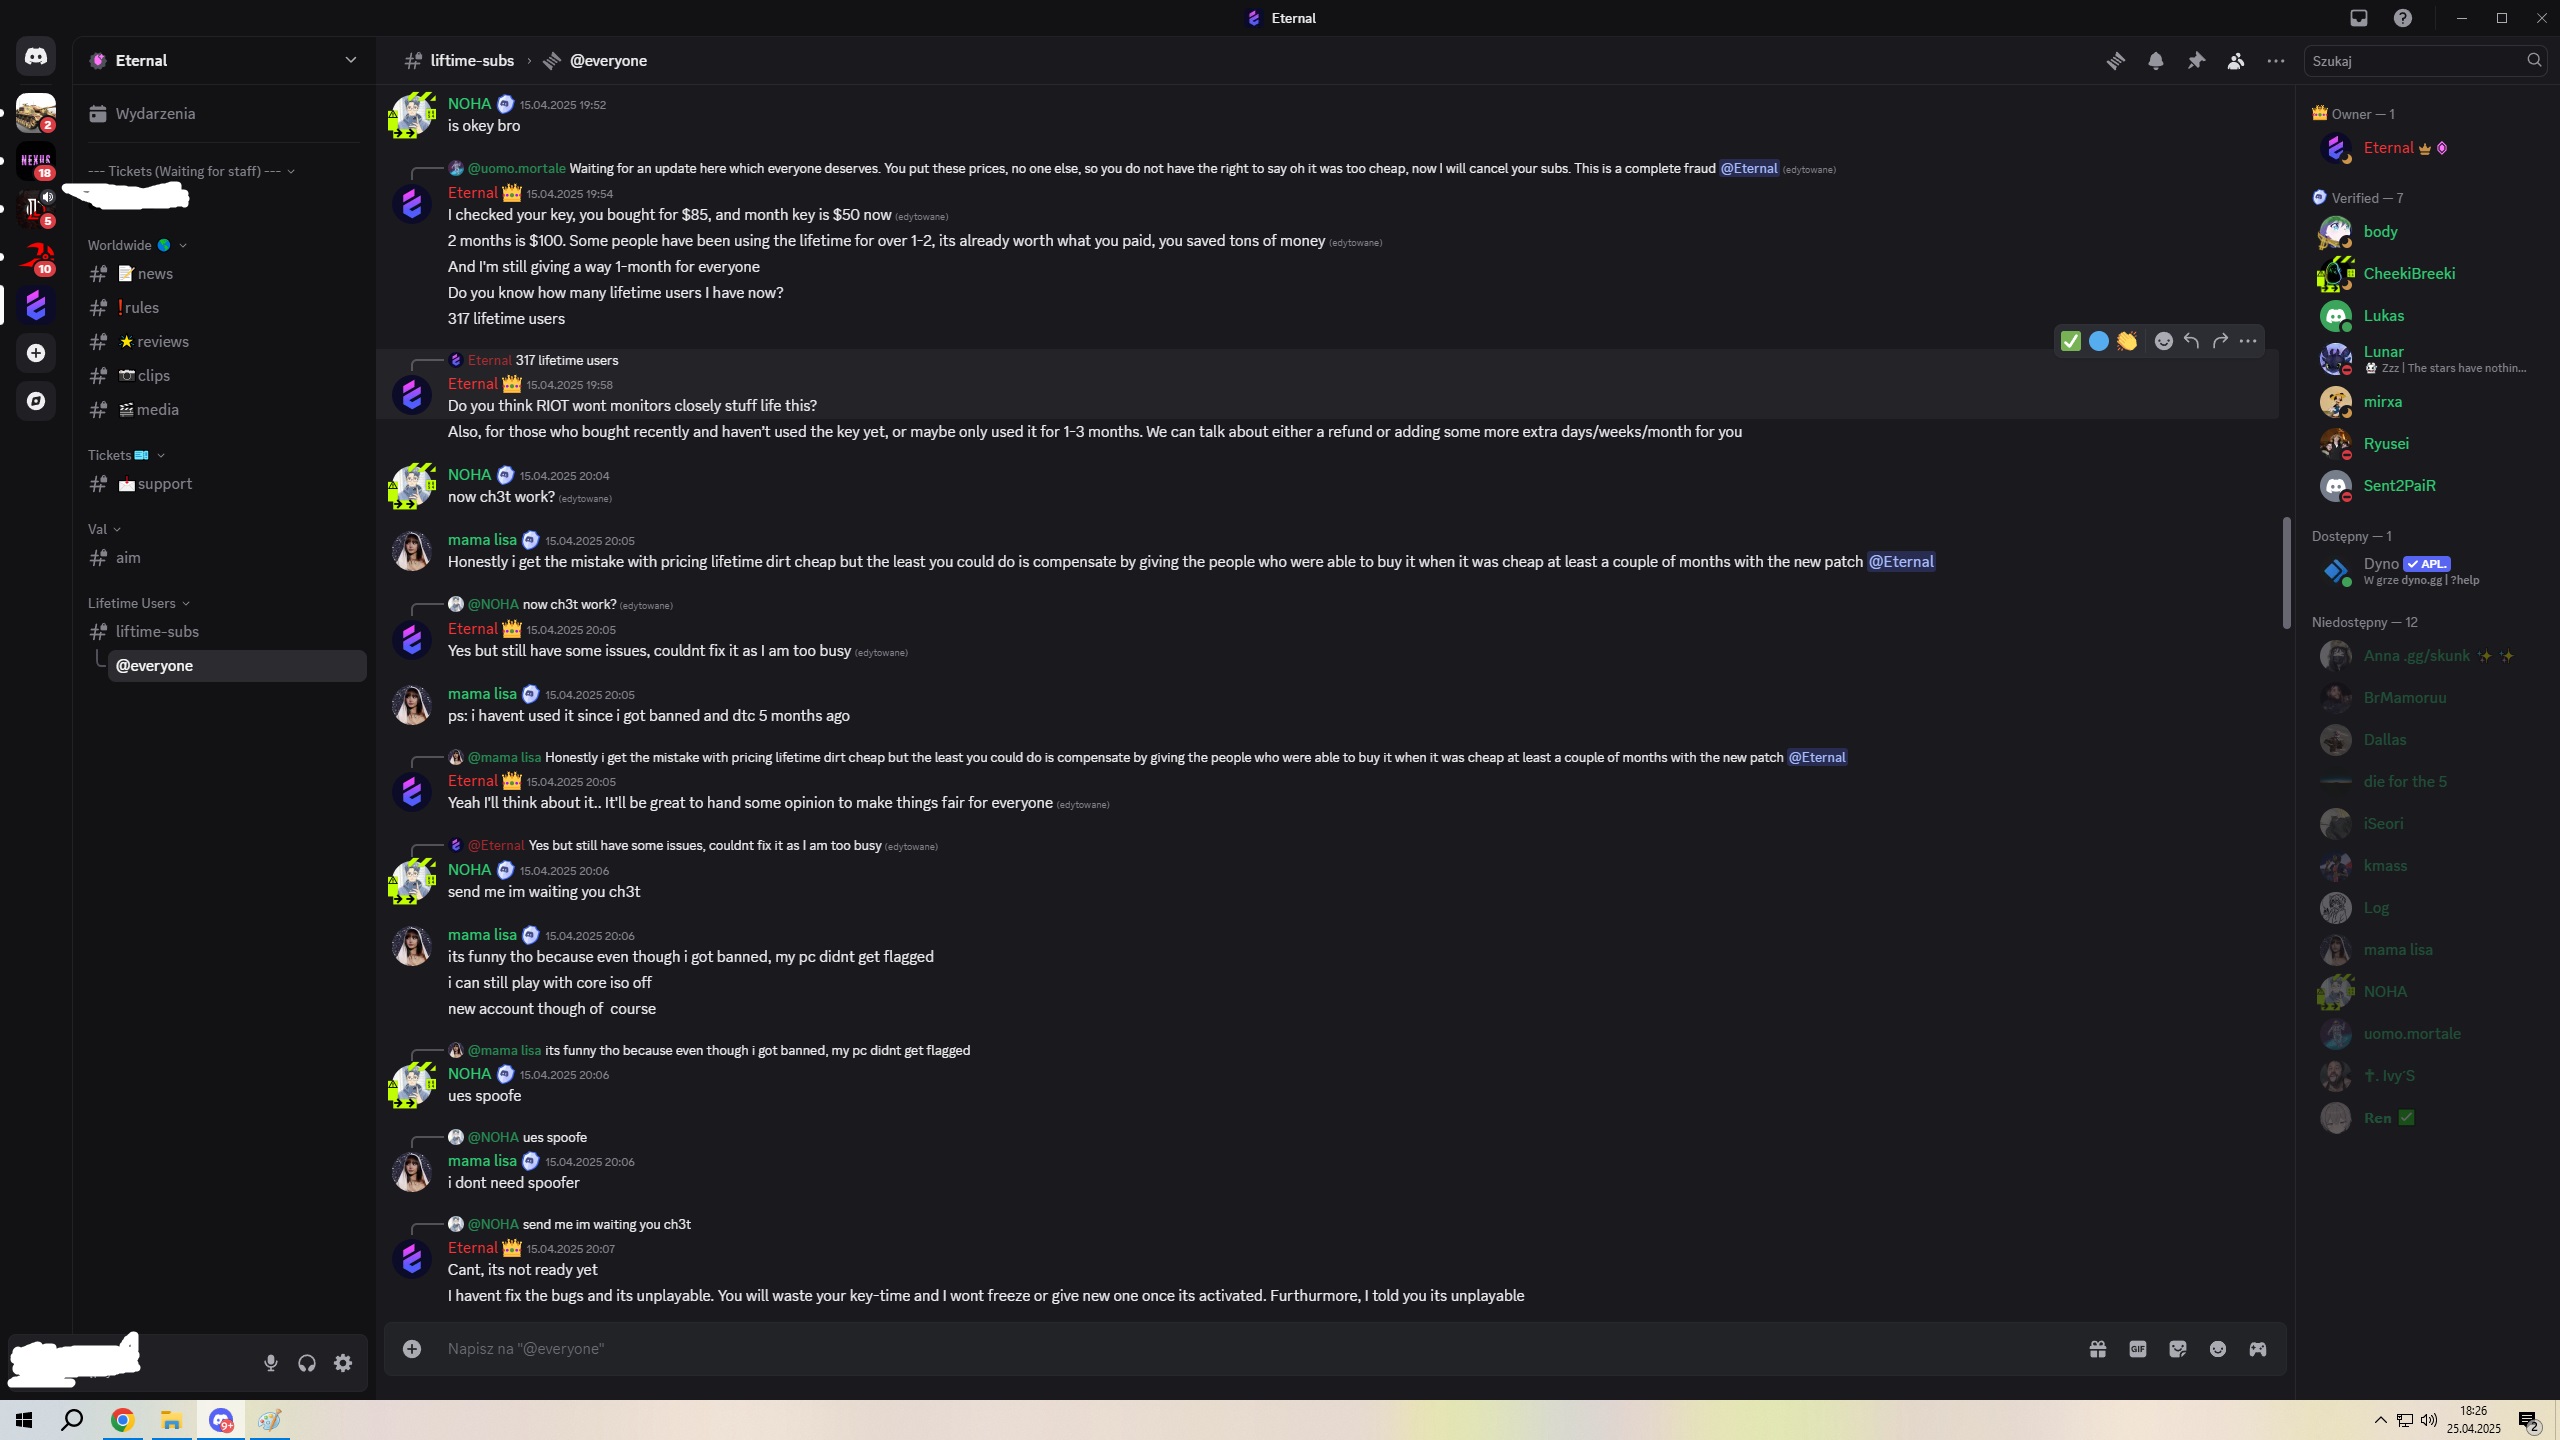Toggle the member list visibility
The image size is (2560, 1440).
tap(2236, 61)
